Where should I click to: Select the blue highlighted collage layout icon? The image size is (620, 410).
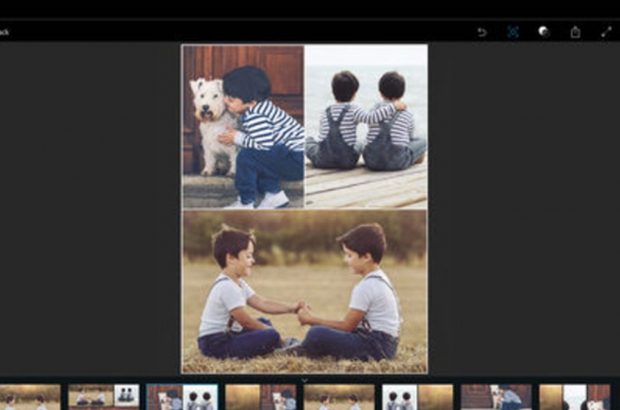coord(512,32)
